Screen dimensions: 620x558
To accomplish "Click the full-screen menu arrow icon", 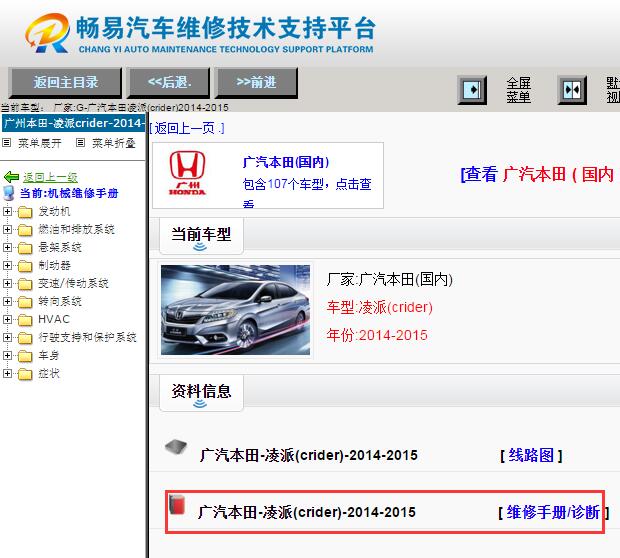I will 472,90.
